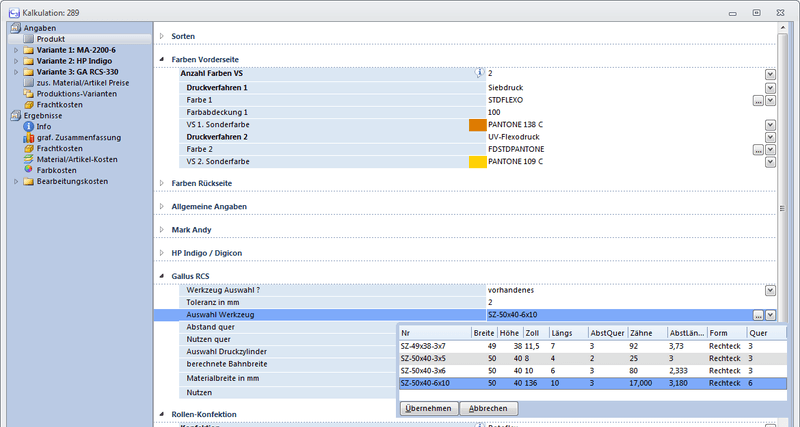Expand the Mark Andy section

162,230
